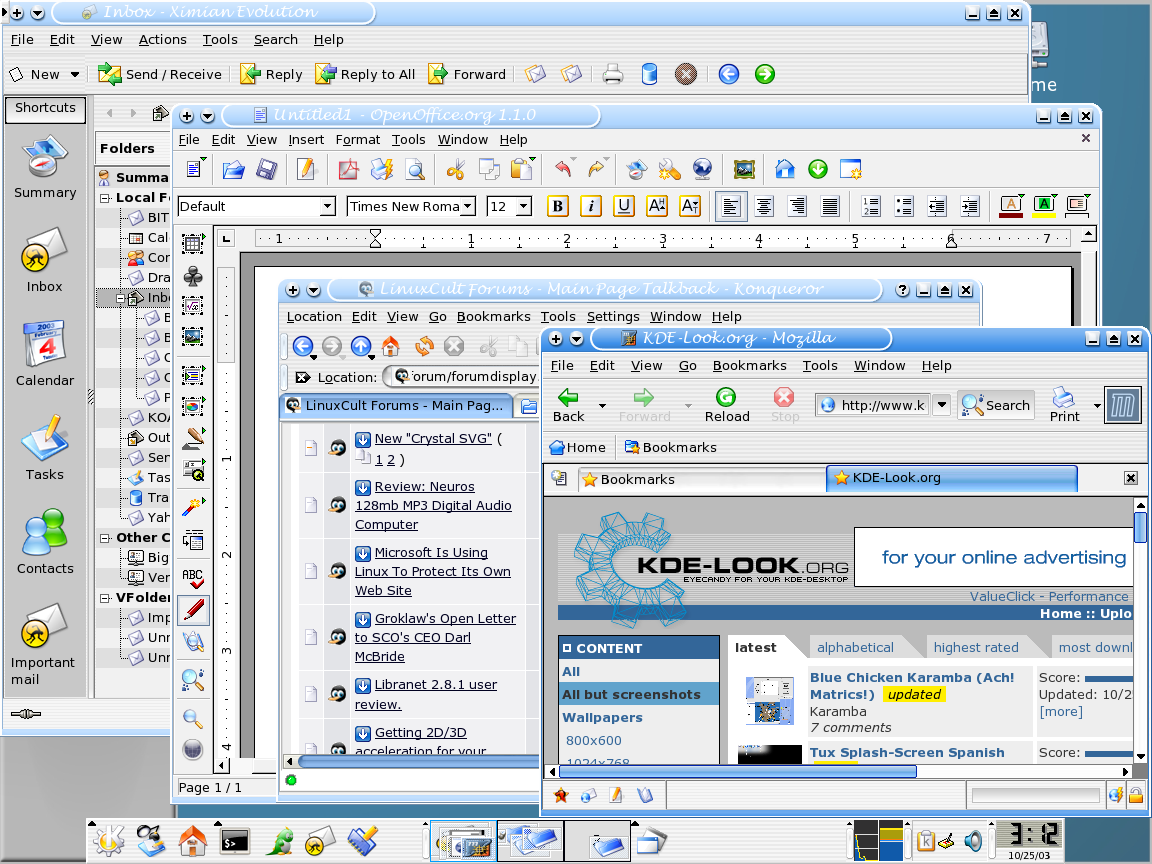Click highlighting color swatch in OpenOffice
Image resolution: width=1152 pixels, height=864 pixels.
tap(1044, 206)
